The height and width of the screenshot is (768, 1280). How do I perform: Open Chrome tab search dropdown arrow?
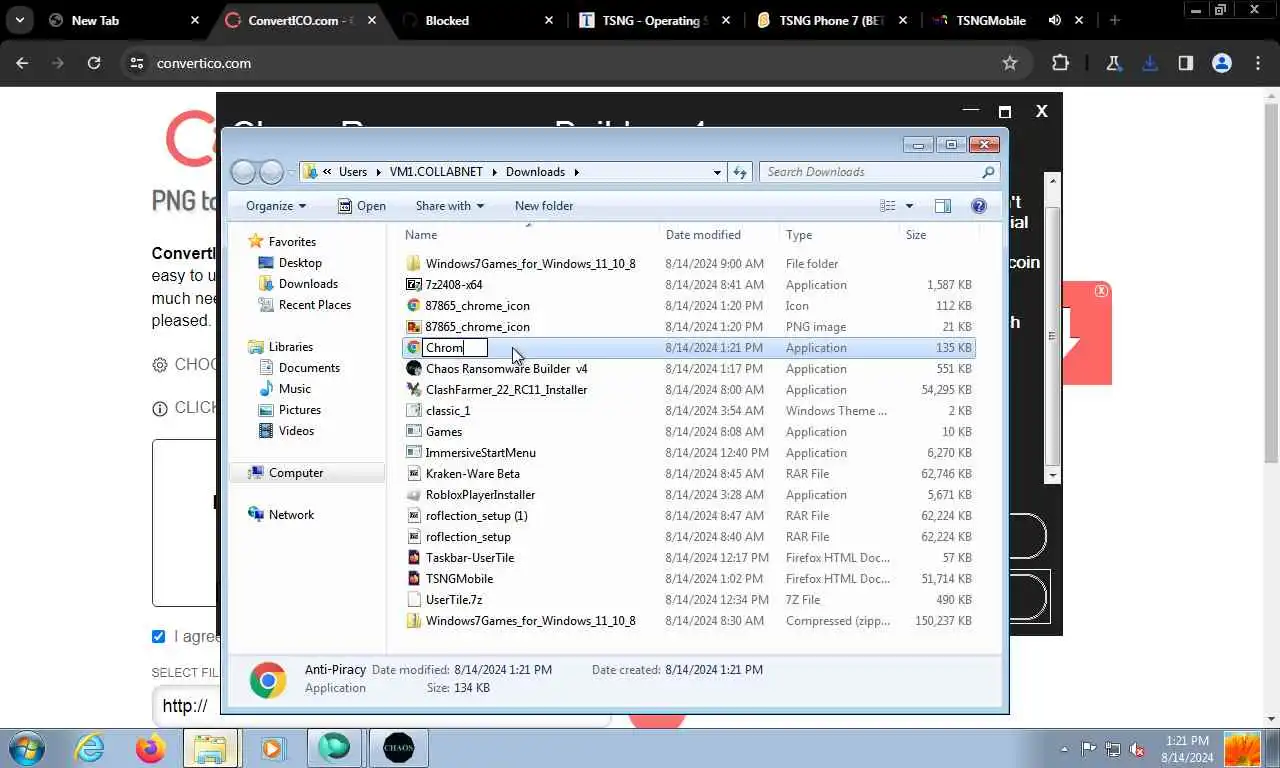19,20
